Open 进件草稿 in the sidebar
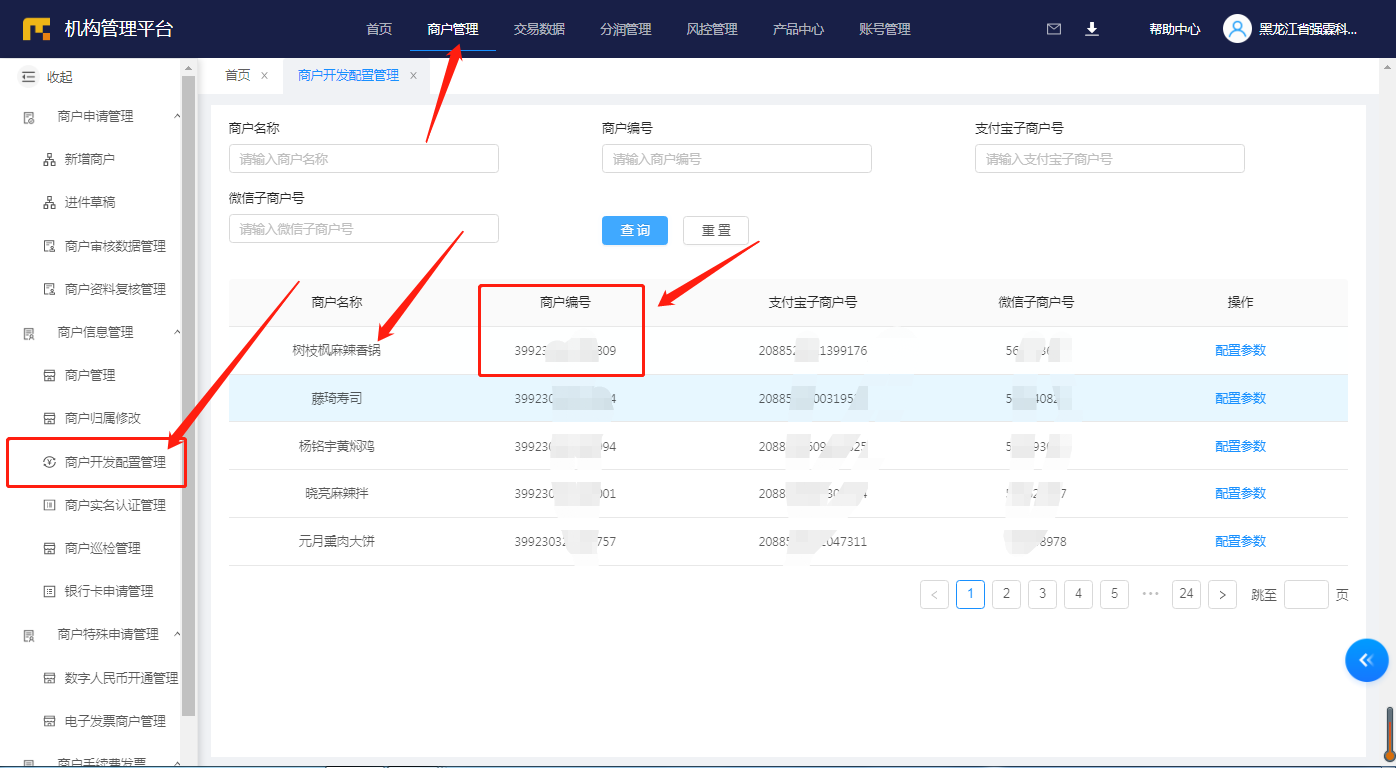Viewport: 1396px width, 768px height. pos(89,202)
